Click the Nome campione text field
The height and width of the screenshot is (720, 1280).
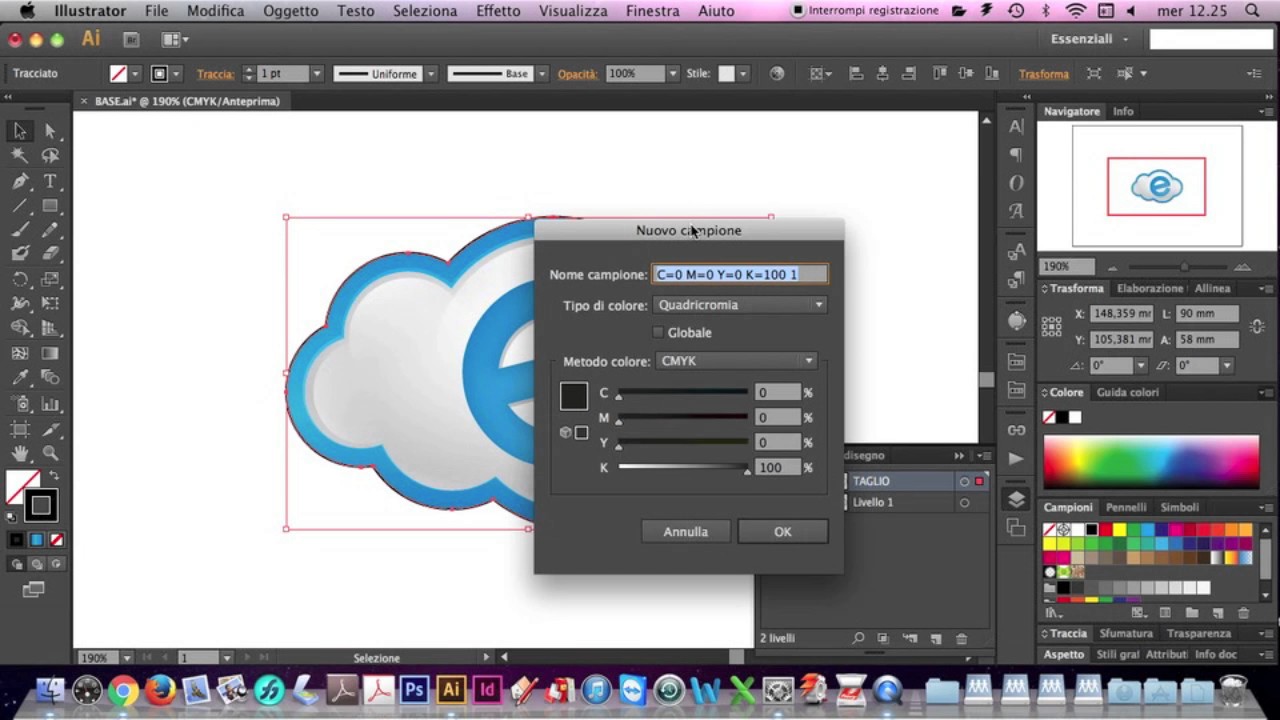point(740,274)
